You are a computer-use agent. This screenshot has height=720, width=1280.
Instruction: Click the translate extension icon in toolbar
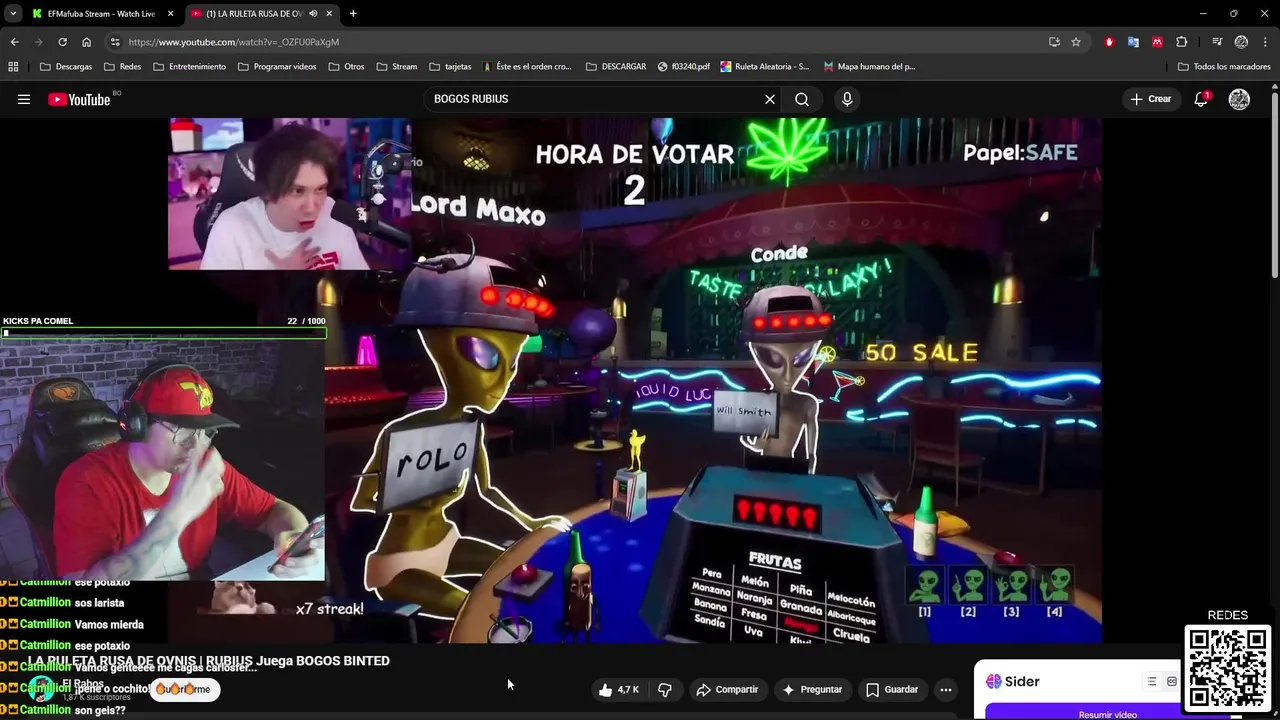click(x=1133, y=42)
